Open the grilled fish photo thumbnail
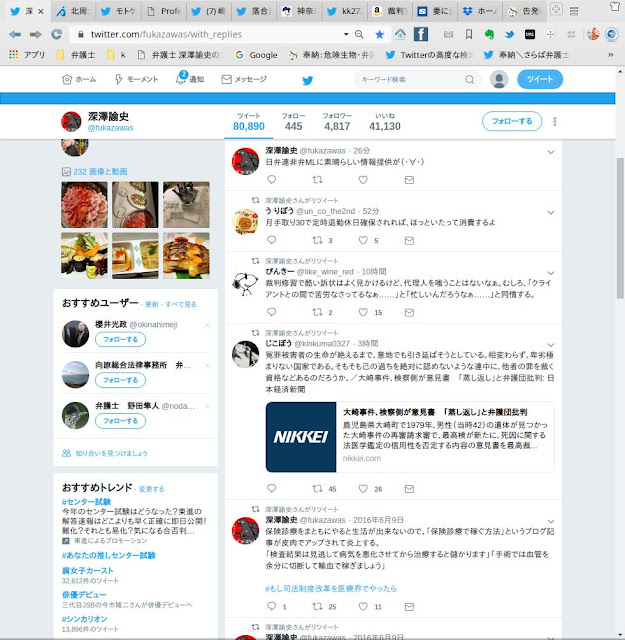Viewport: 625px width, 640px height. click(186, 256)
